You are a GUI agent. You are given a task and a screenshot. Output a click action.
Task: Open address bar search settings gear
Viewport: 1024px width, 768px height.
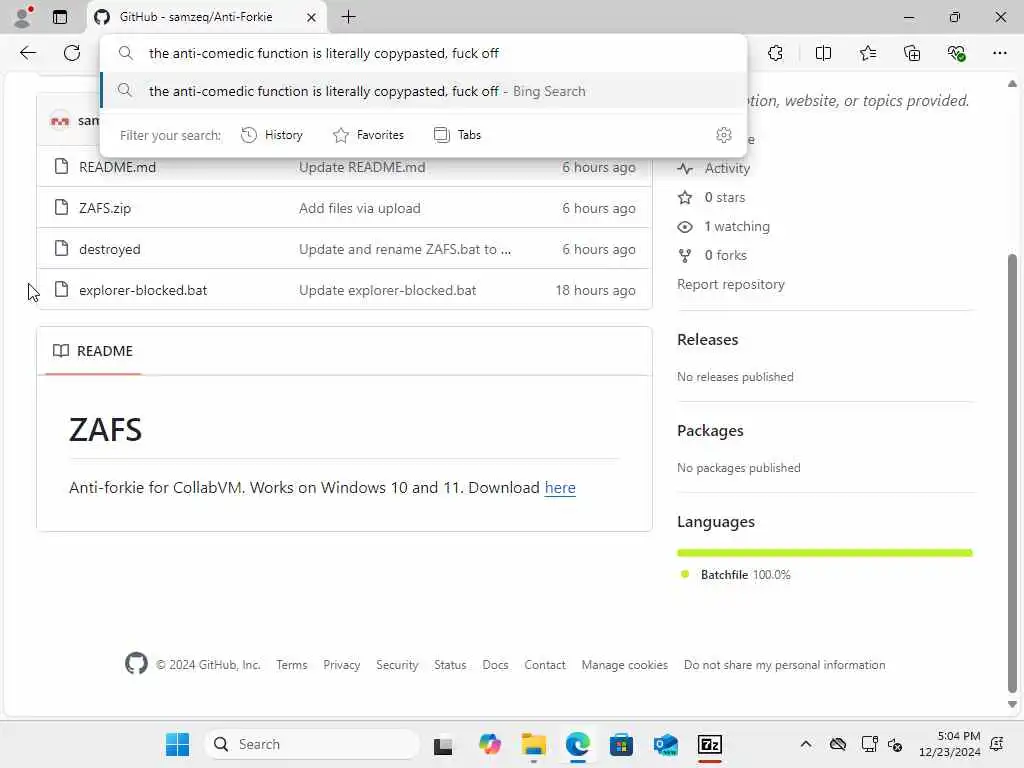coord(724,135)
